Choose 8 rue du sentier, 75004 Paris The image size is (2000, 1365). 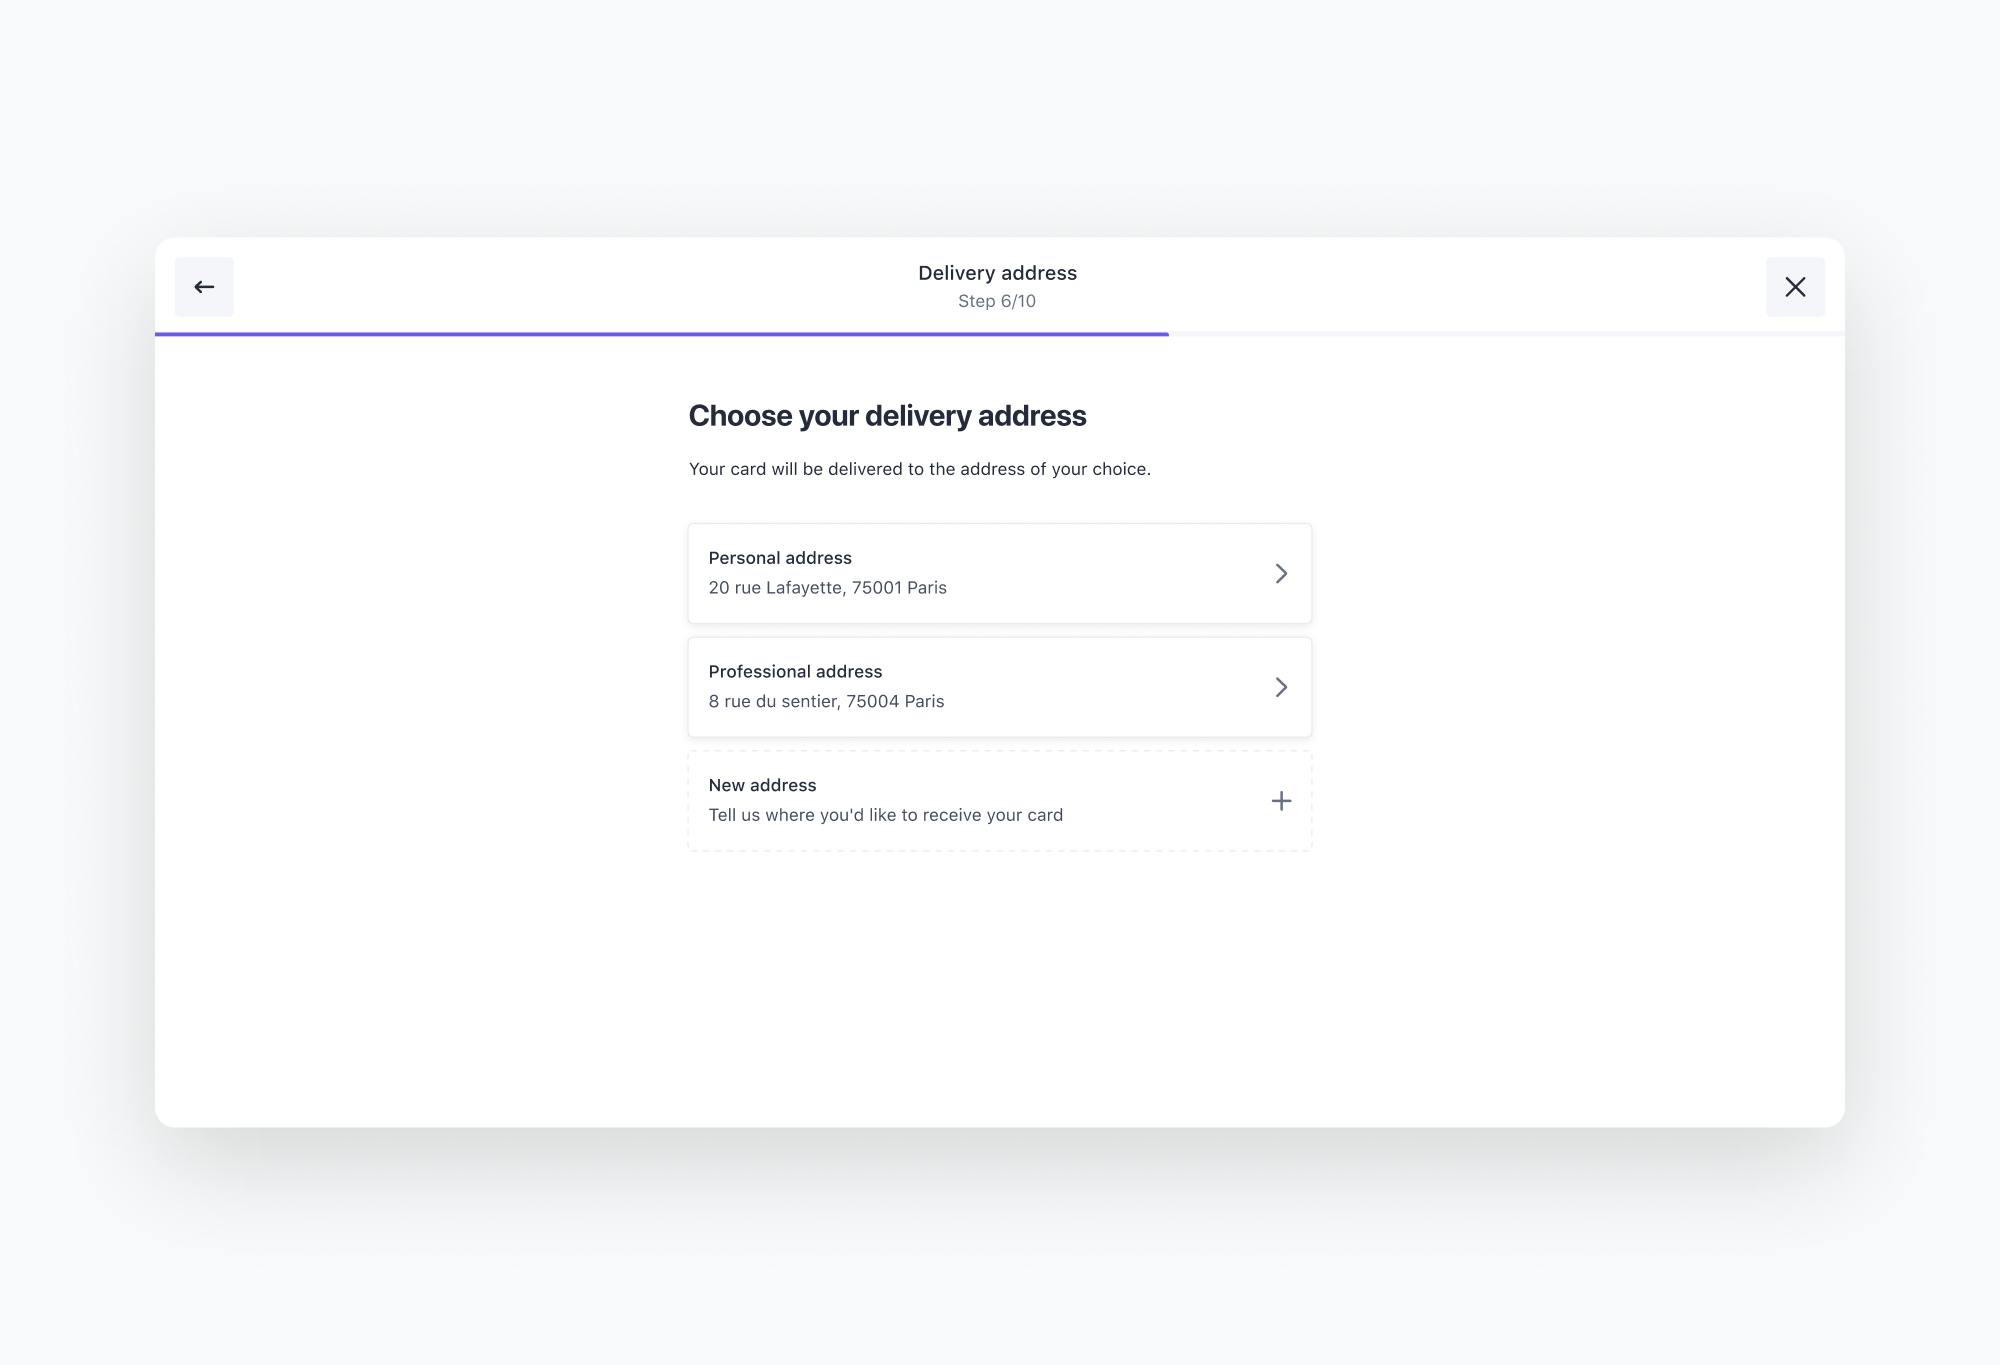[827, 702]
